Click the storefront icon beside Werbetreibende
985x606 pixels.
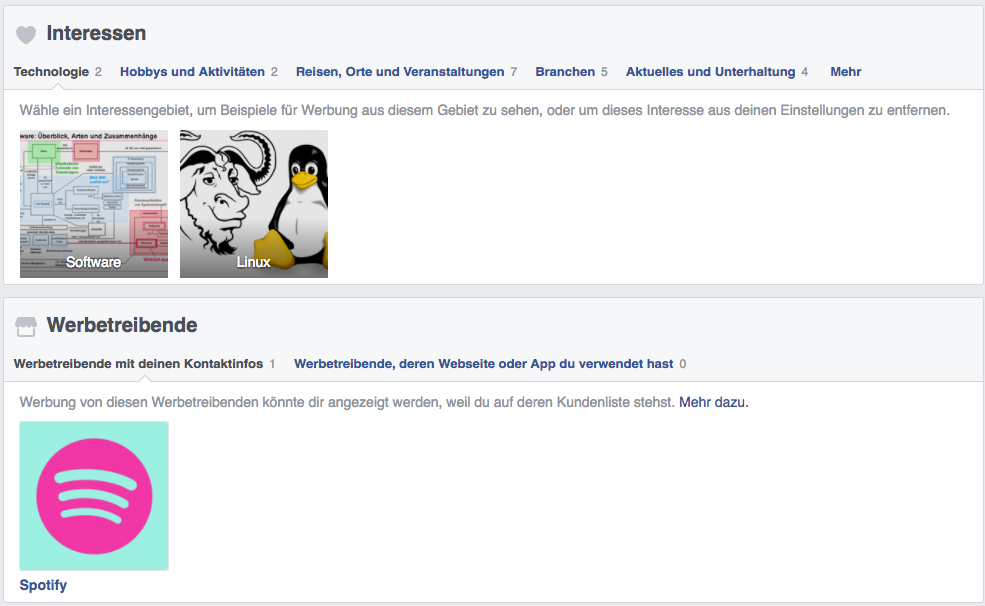click(26, 327)
